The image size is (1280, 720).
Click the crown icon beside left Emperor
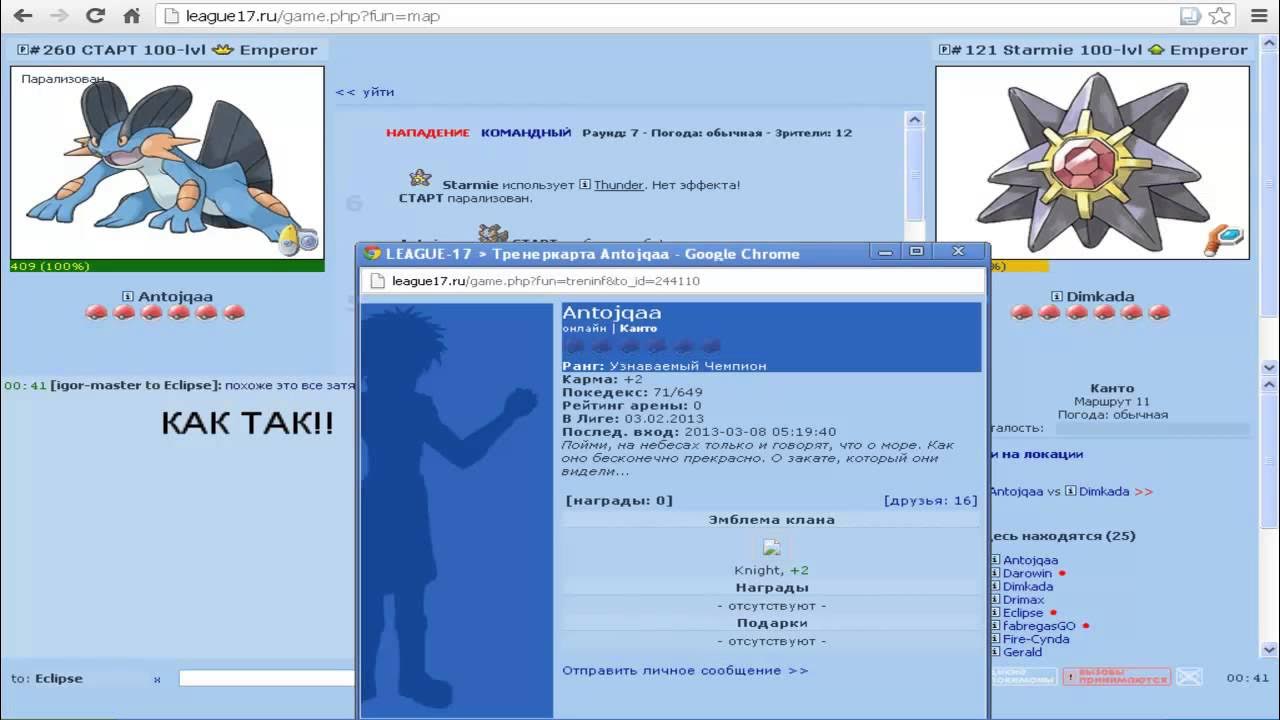click(224, 49)
